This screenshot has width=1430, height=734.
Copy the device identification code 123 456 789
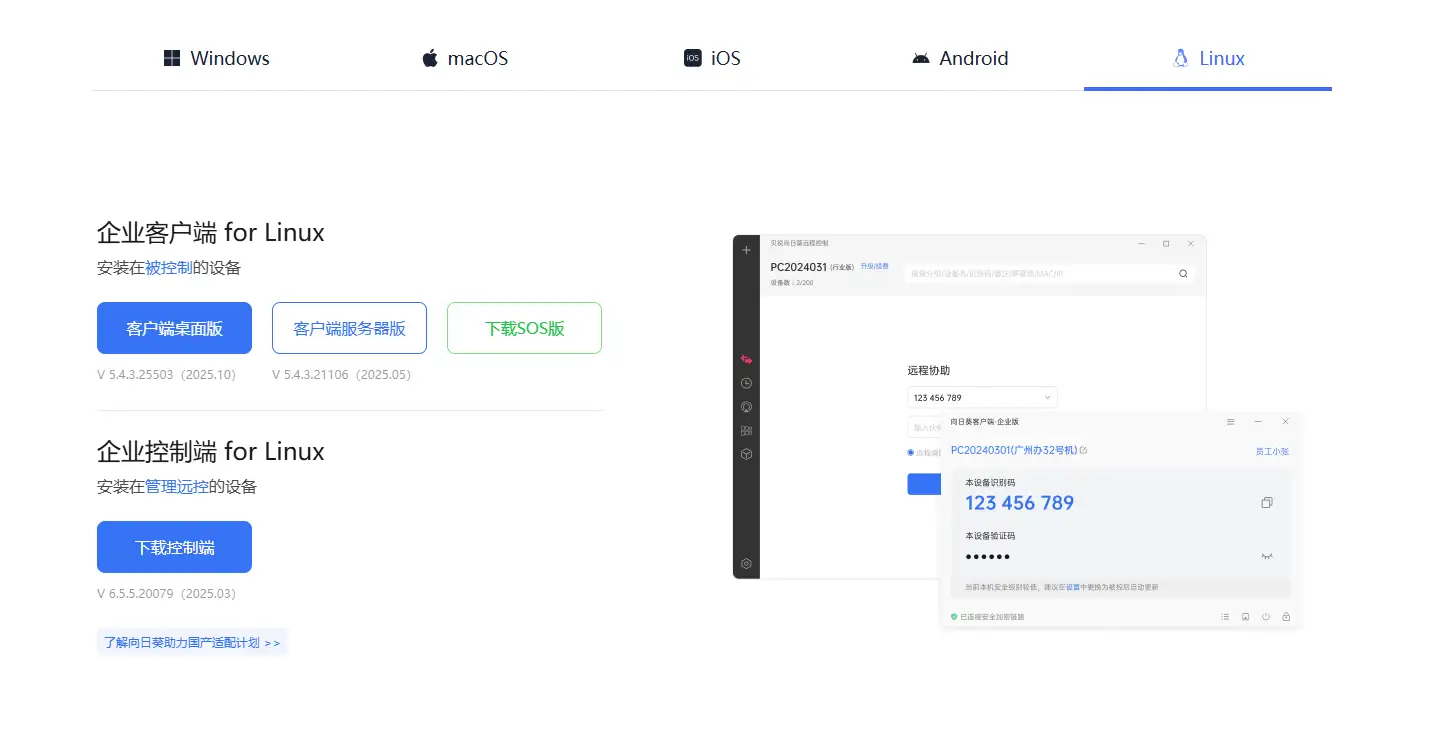click(1267, 503)
